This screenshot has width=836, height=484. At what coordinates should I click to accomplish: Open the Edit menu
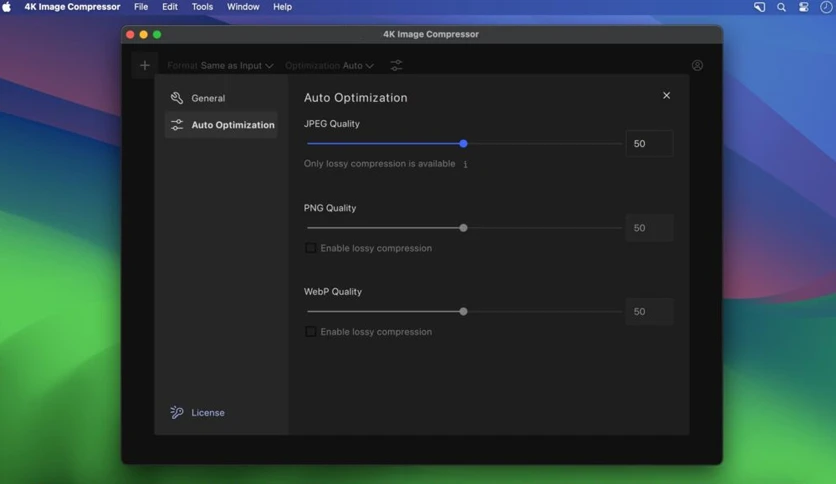[x=170, y=7]
